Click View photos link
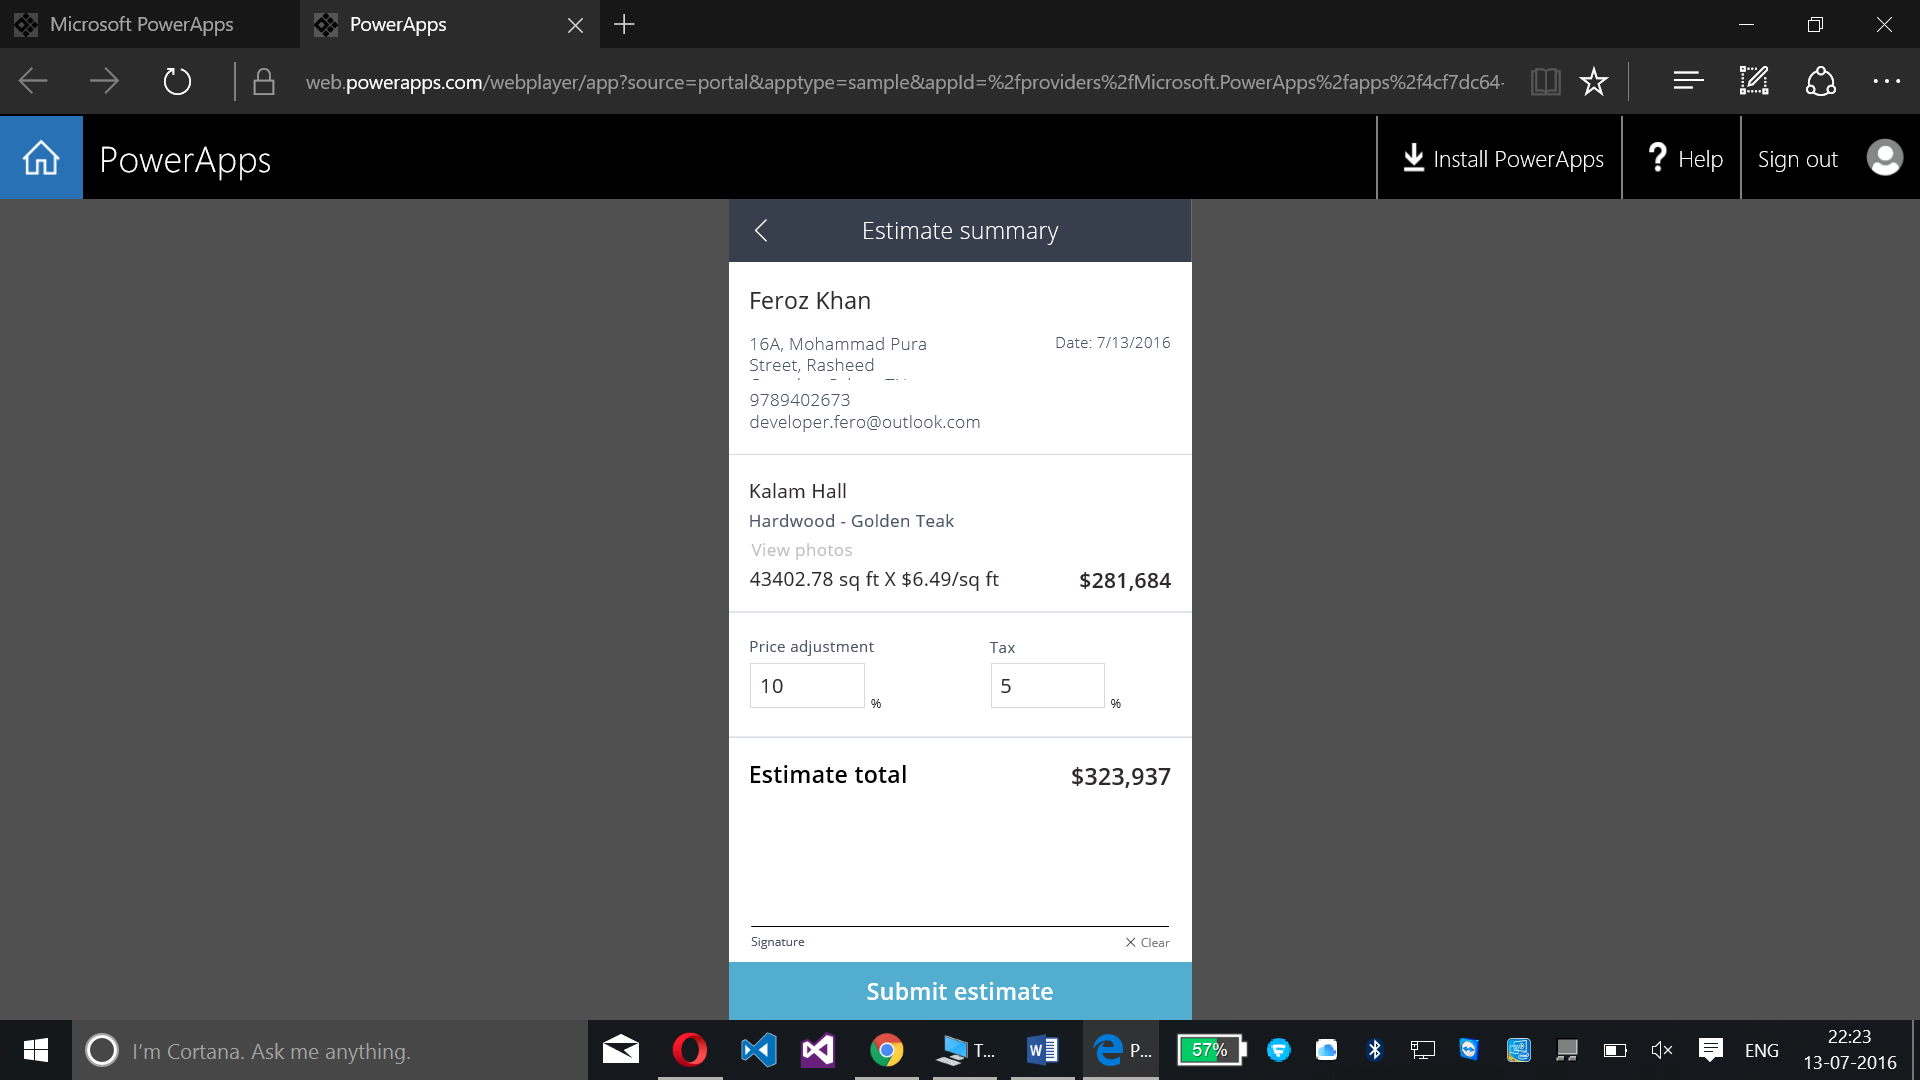Screen dimensions: 1920x1080 click(x=801, y=550)
